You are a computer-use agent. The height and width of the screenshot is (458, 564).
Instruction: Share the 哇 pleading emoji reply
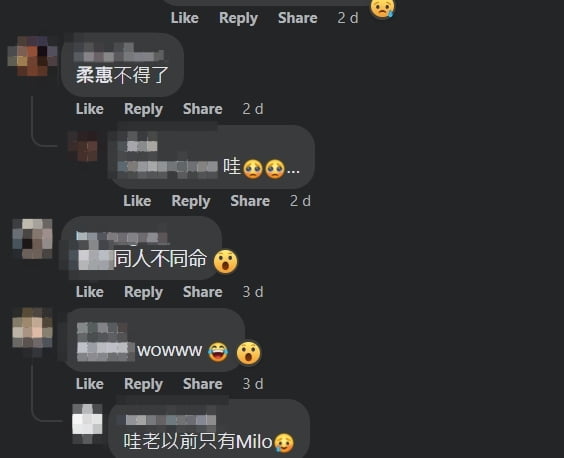point(250,201)
